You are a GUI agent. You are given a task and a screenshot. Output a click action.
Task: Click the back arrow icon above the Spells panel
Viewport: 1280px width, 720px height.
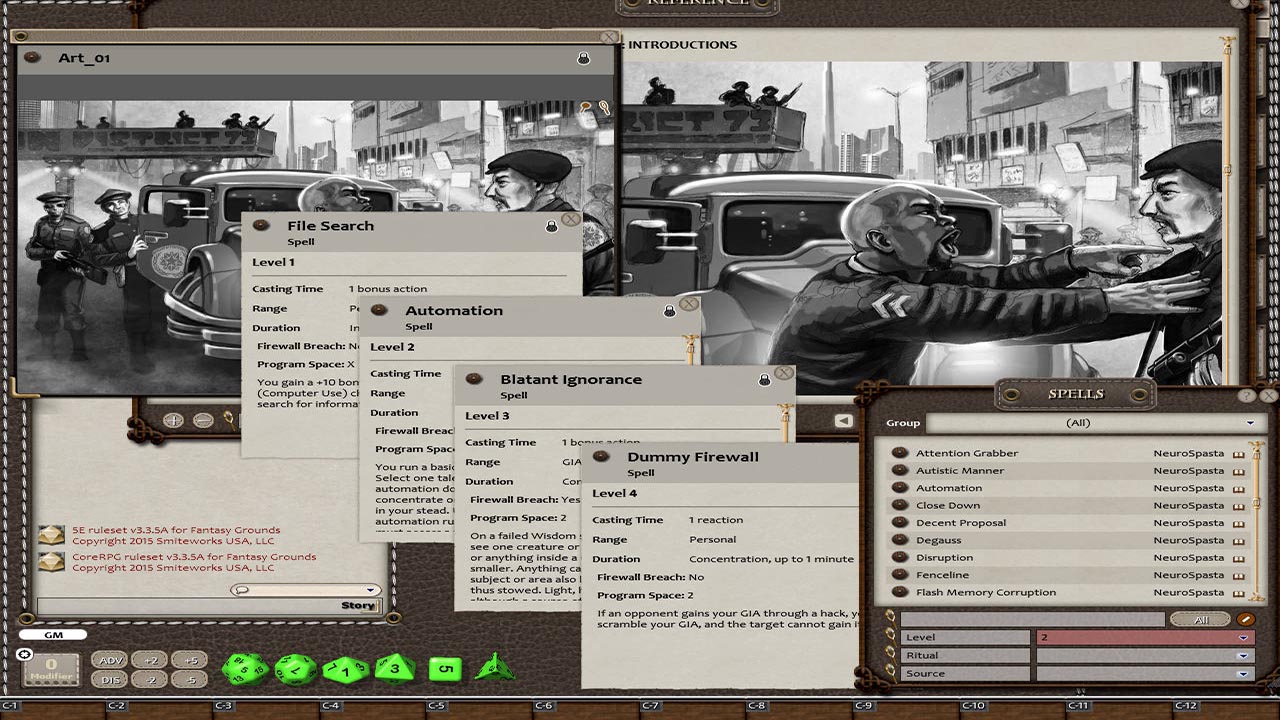point(843,420)
